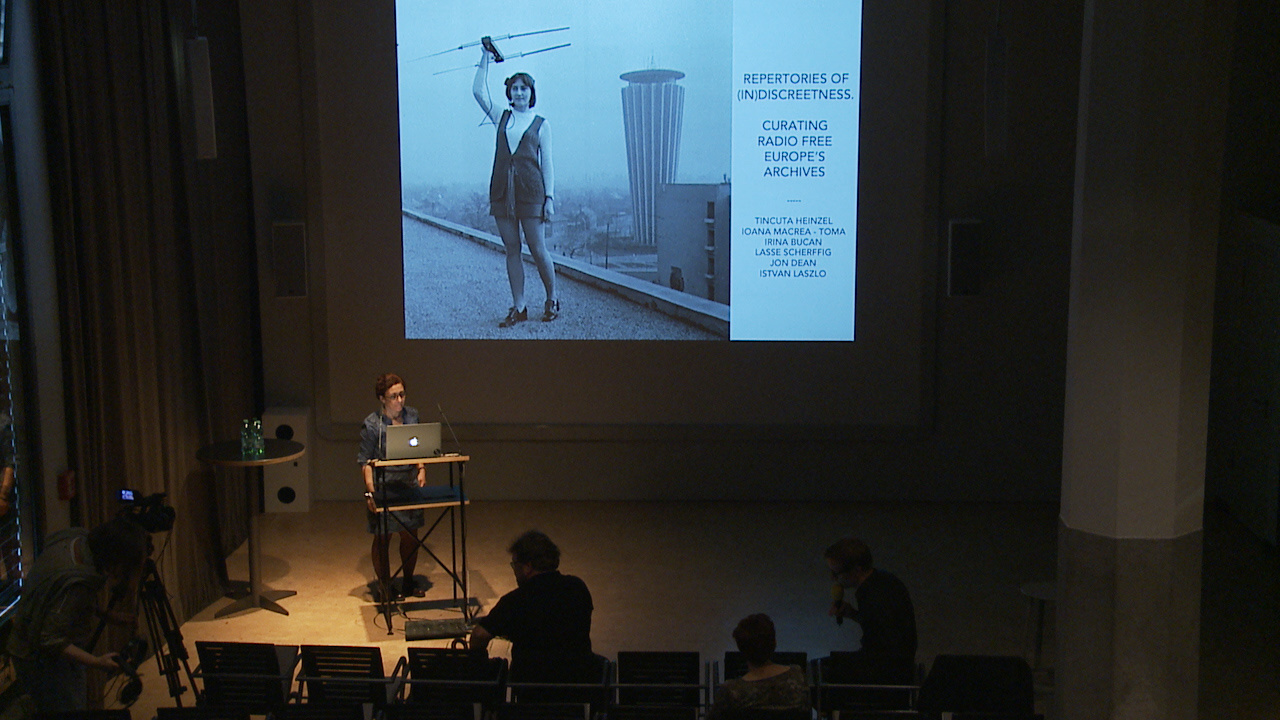
Task: Click the Apple logo on the laptop lid
Action: click(x=416, y=439)
